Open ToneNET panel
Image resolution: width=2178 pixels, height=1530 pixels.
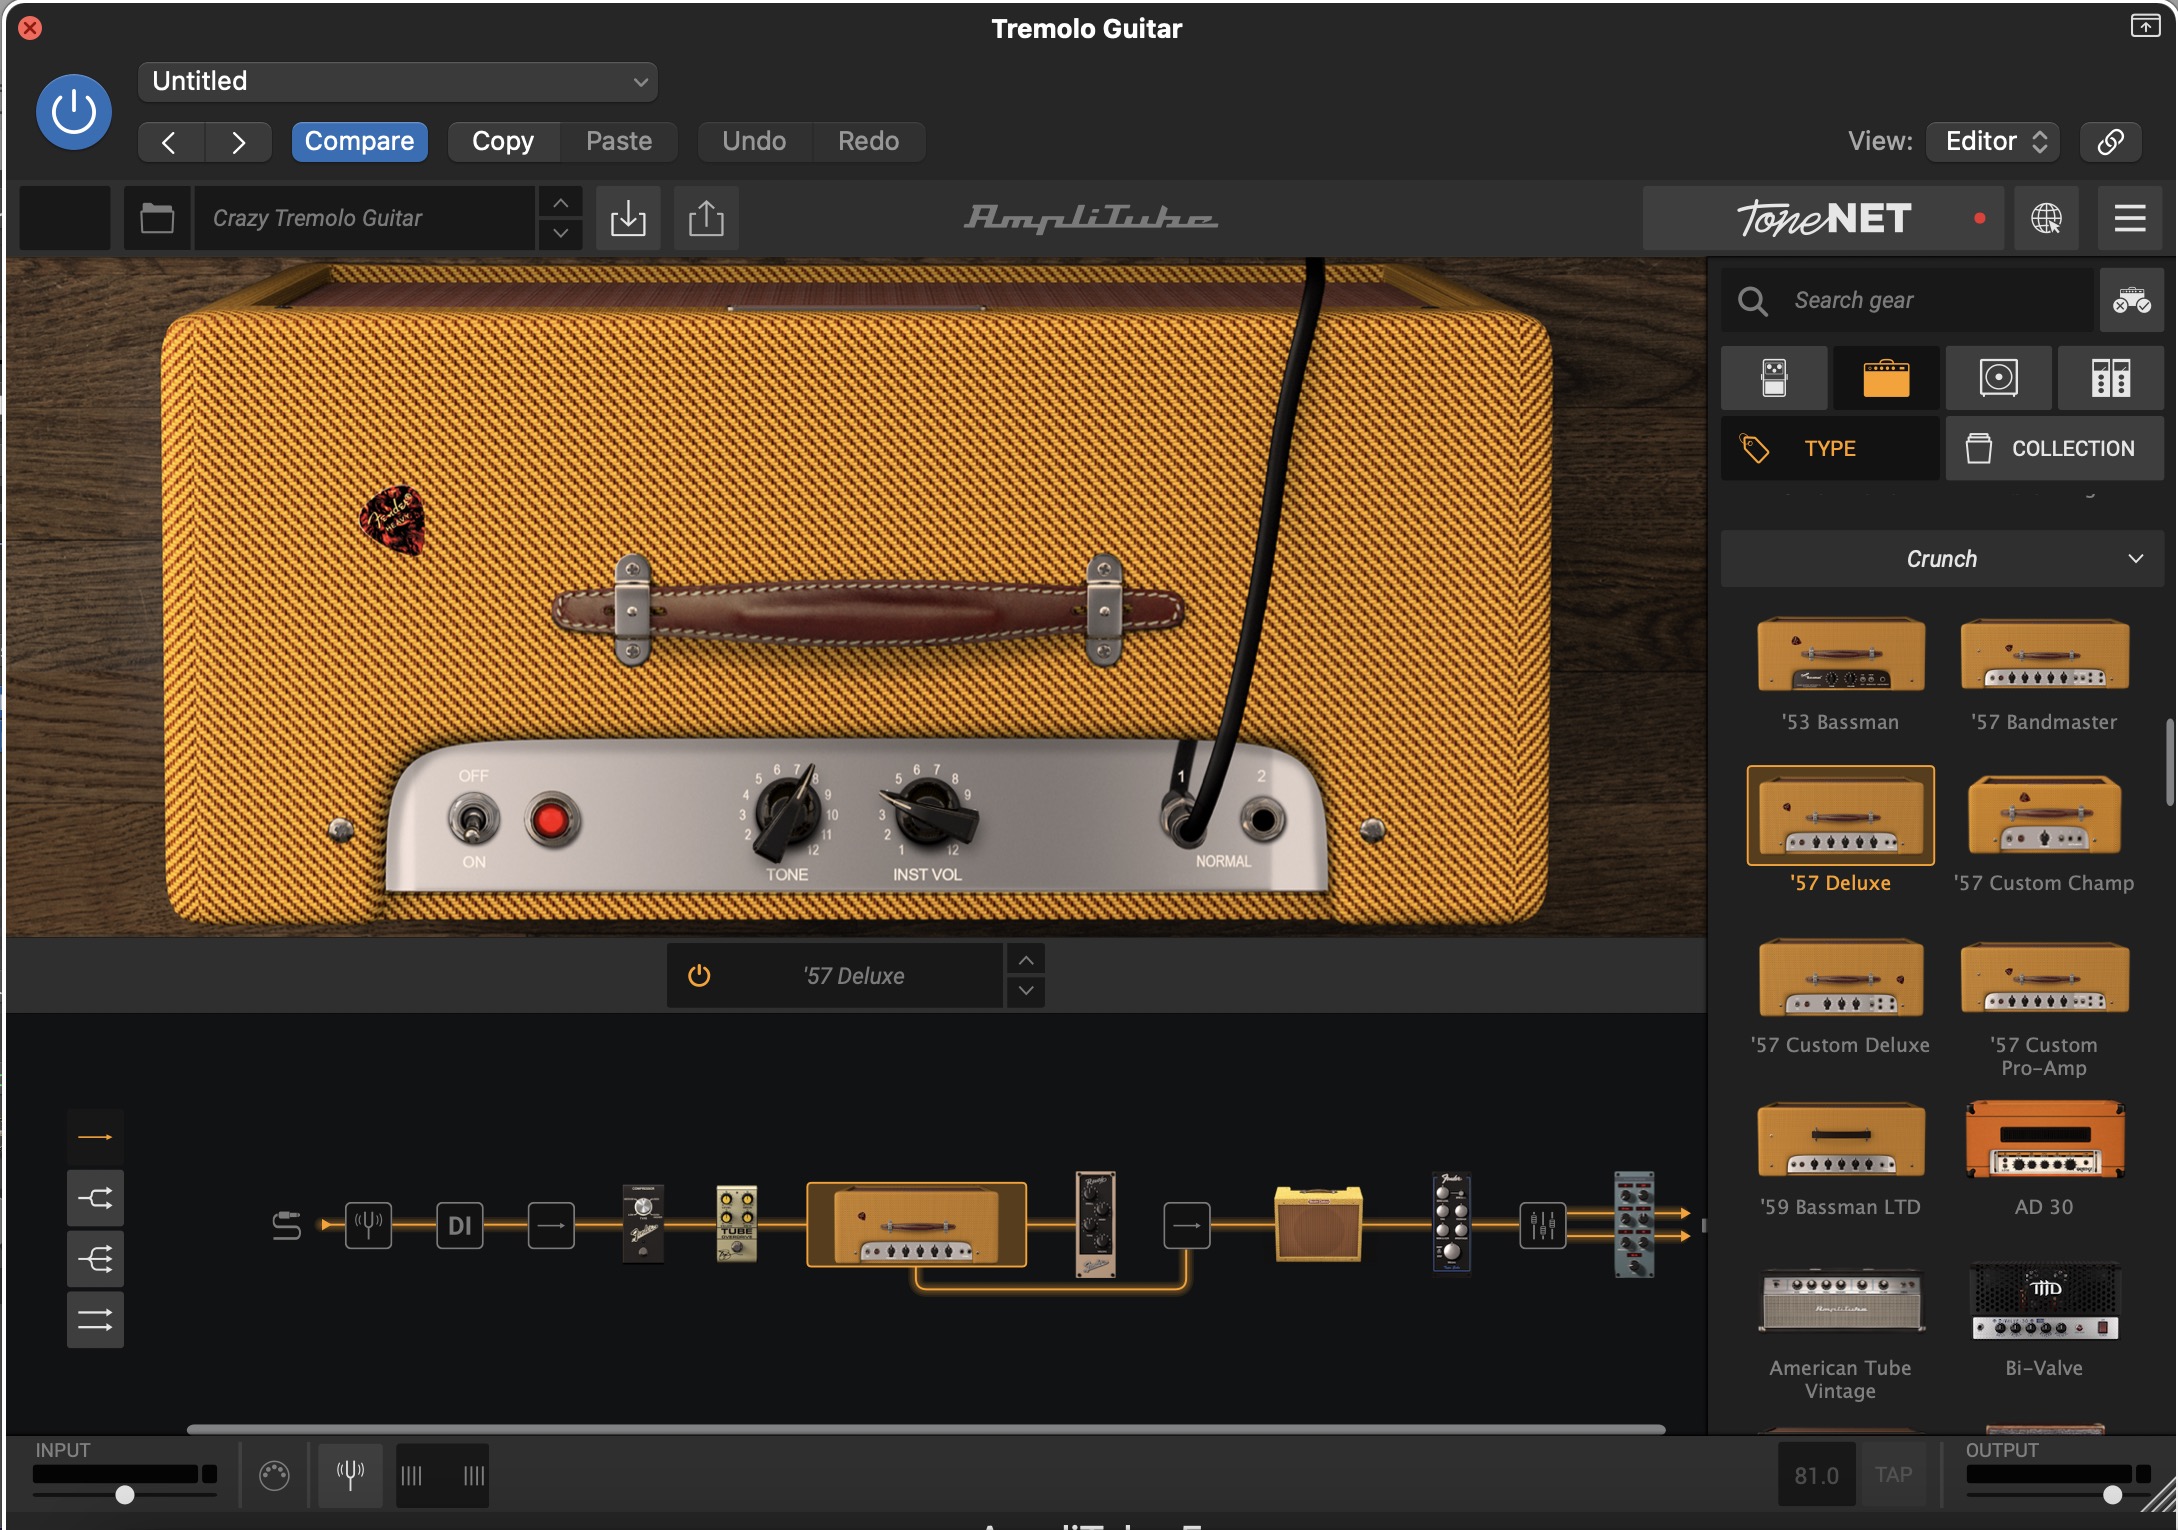[x=1824, y=218]
